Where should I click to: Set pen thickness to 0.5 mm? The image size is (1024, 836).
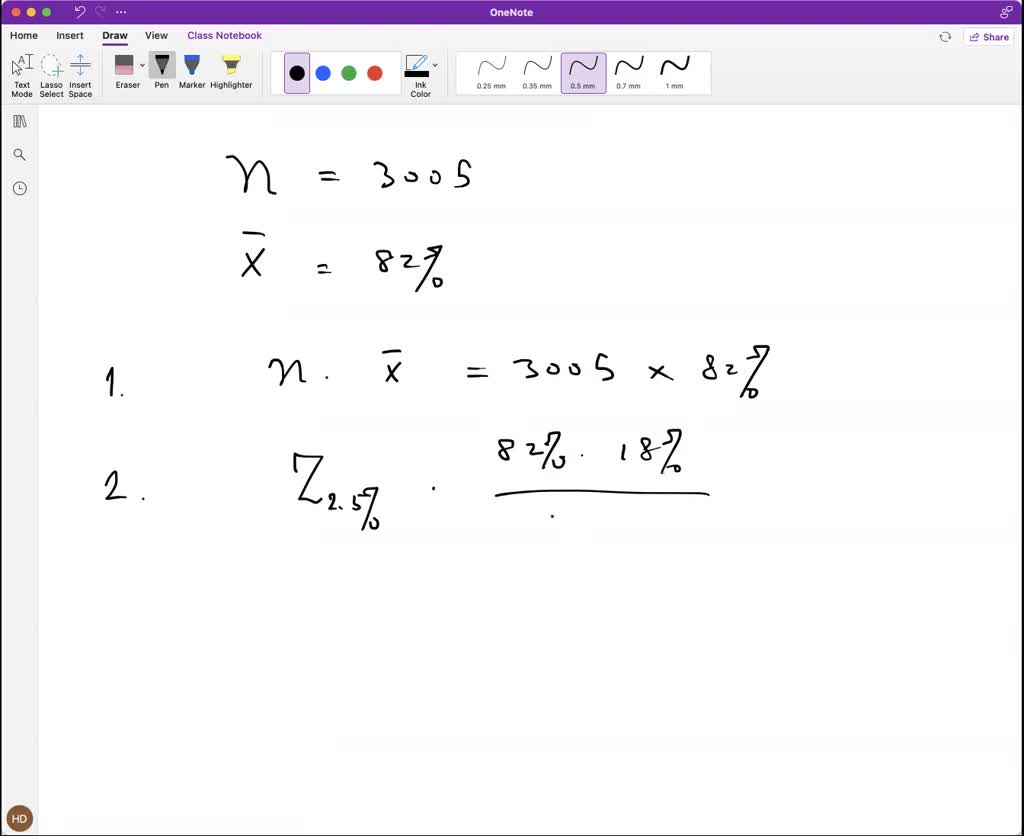(583, 73)
